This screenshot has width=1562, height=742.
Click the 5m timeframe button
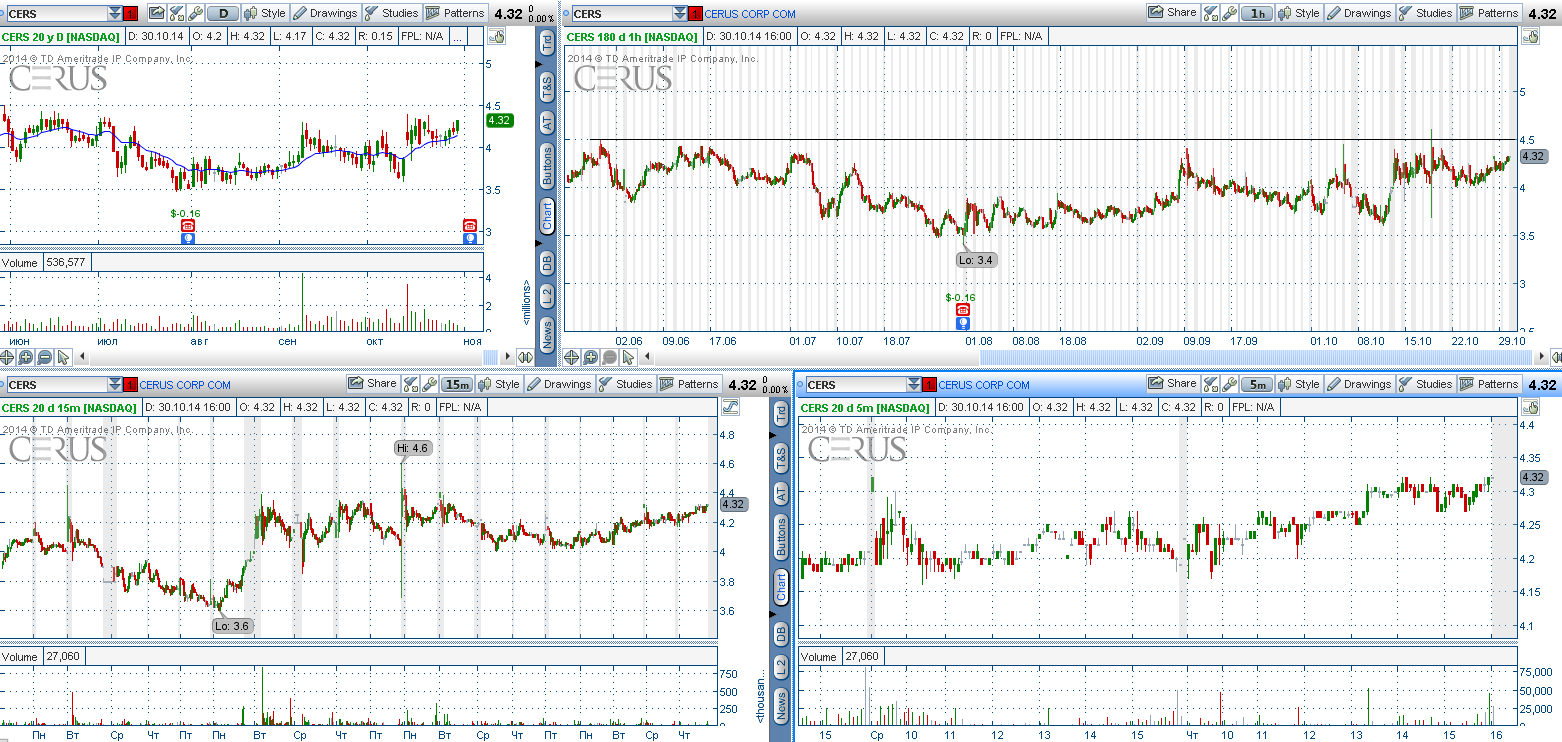(x=1257, y=384)
